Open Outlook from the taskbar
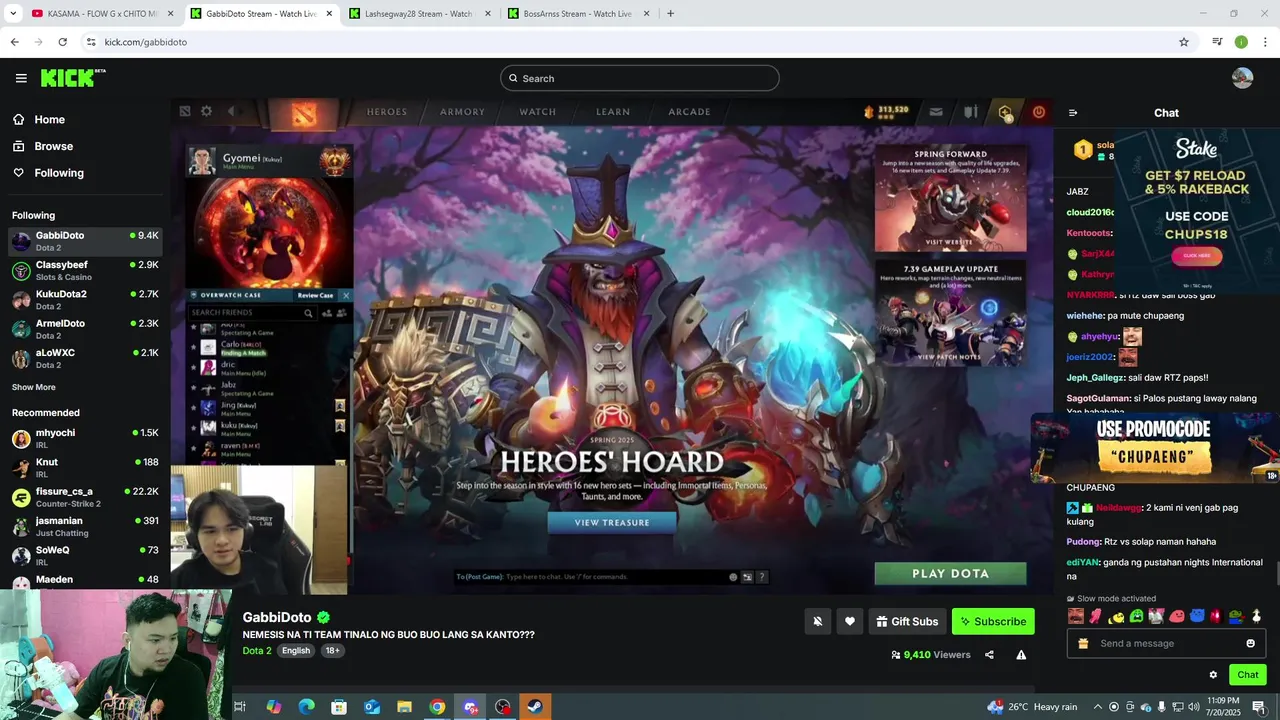This screenshot has height=720, width=1280. (x=372, y=707)
